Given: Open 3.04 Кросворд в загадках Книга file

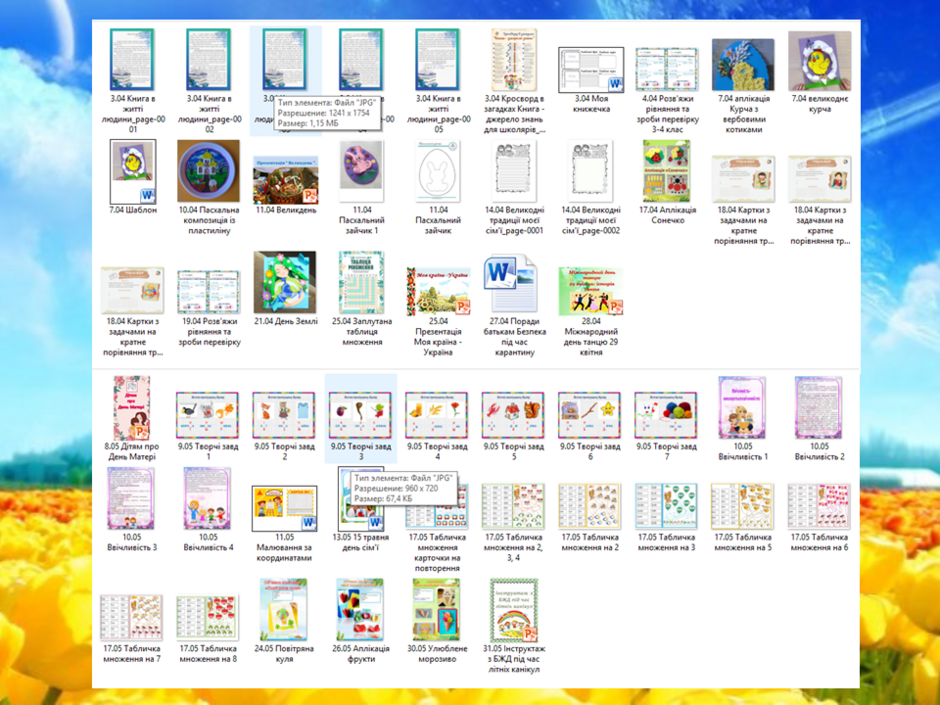Looking at the screenshot, I should [x=514, y=60].
